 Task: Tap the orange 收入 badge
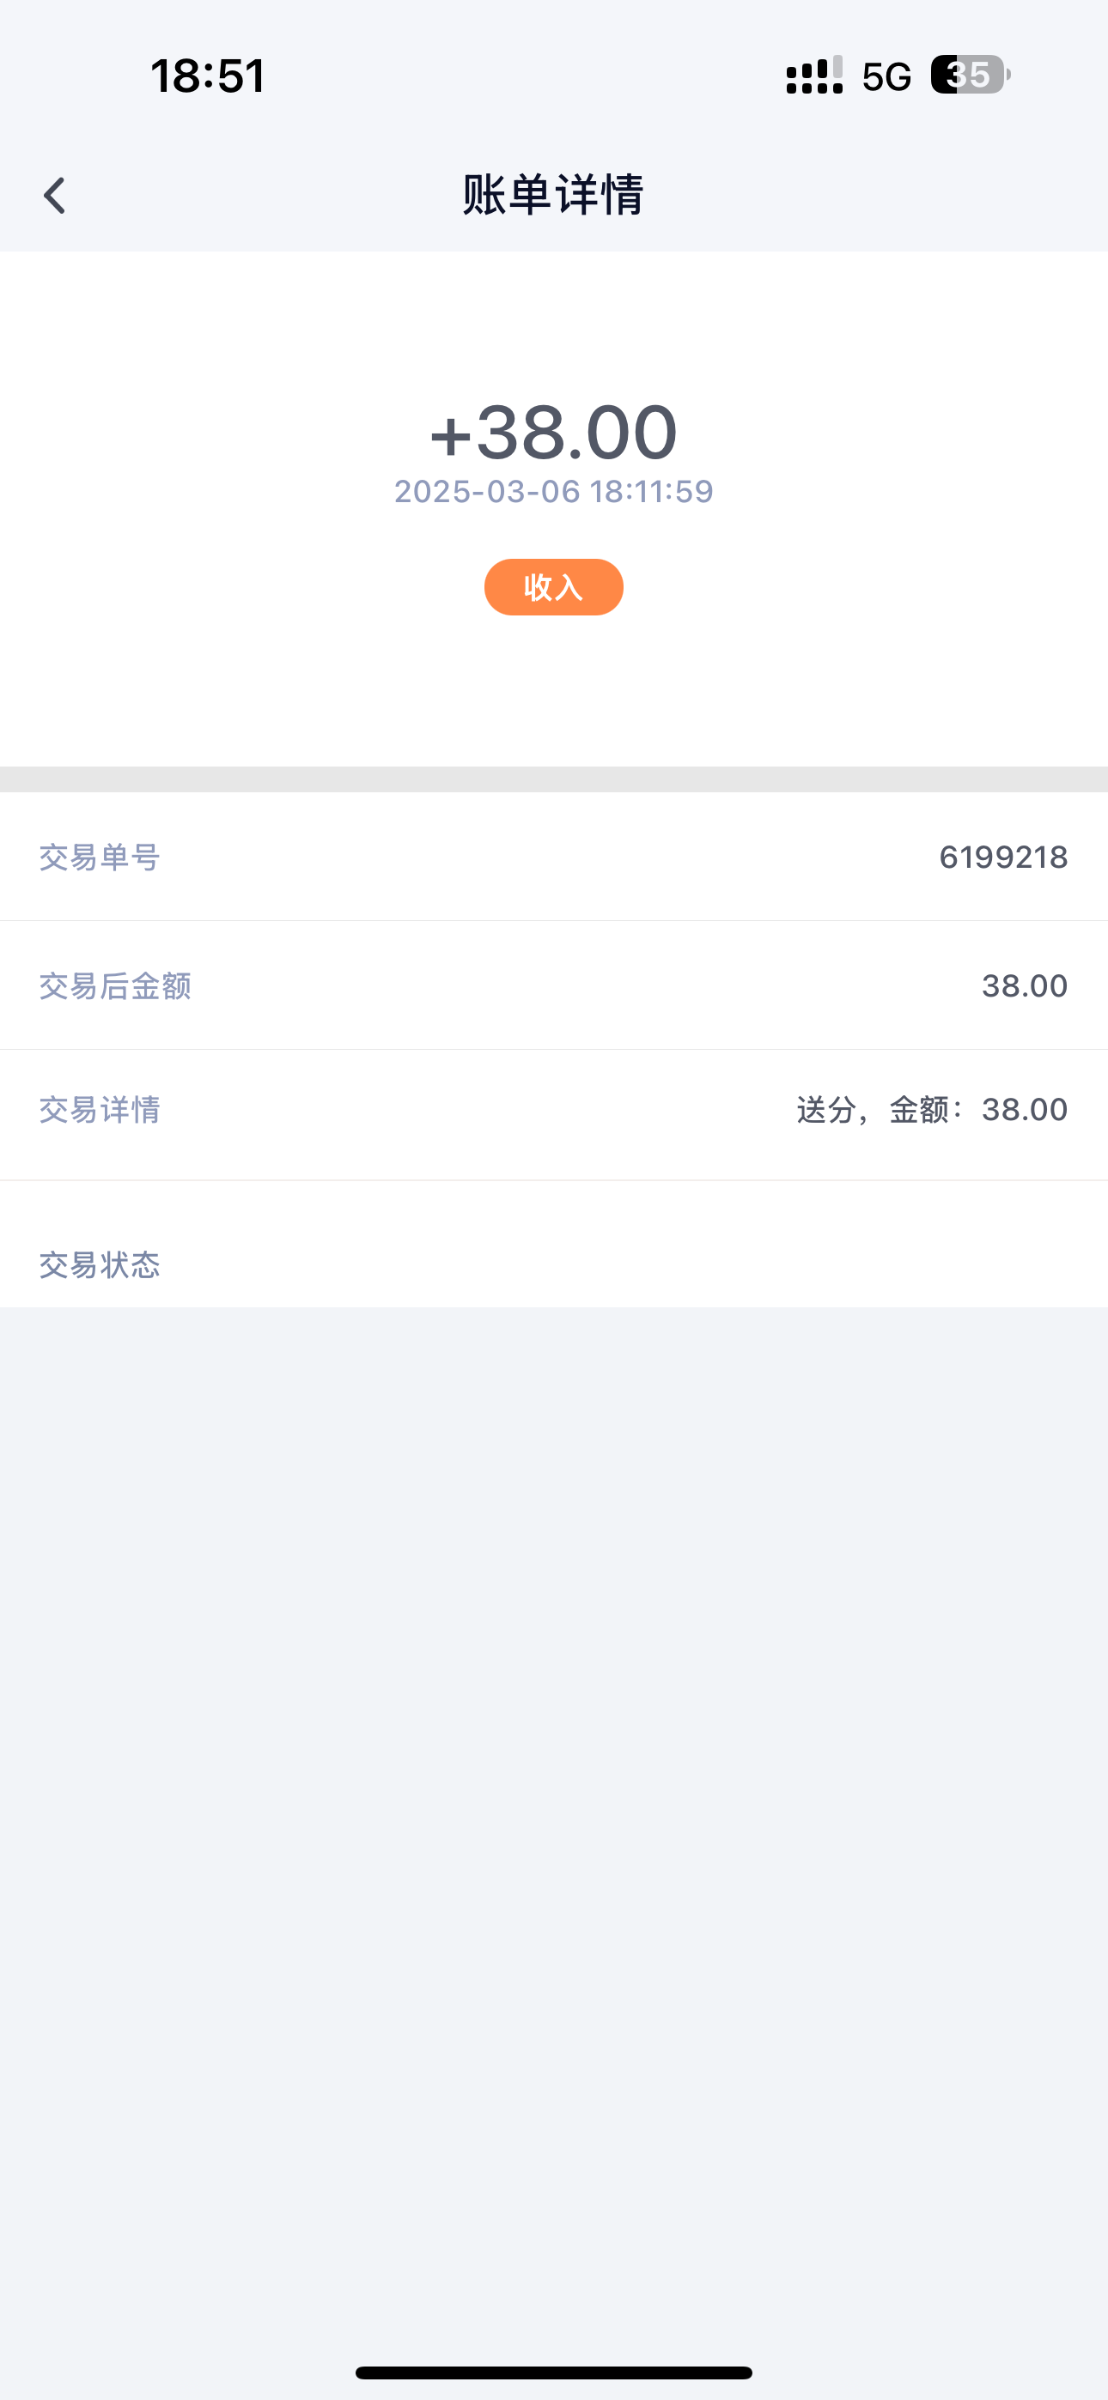coord(553,587)
